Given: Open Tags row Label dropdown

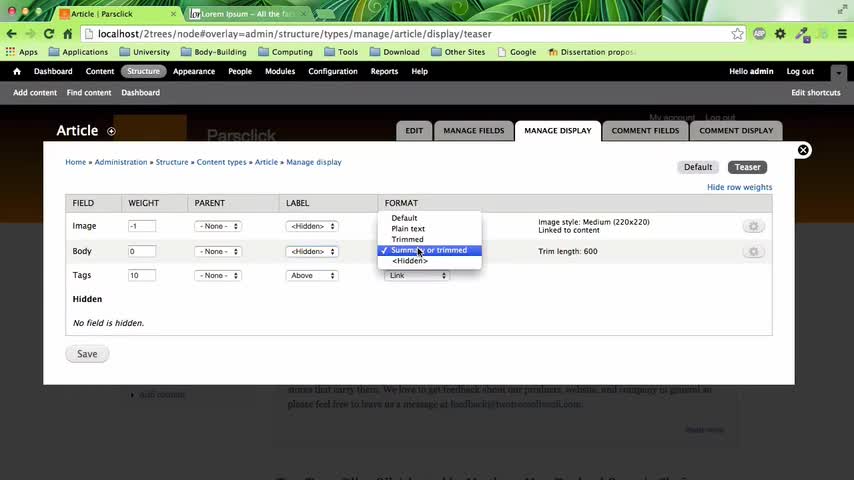Looking at the screenshot, I should (x=312, y=276).
